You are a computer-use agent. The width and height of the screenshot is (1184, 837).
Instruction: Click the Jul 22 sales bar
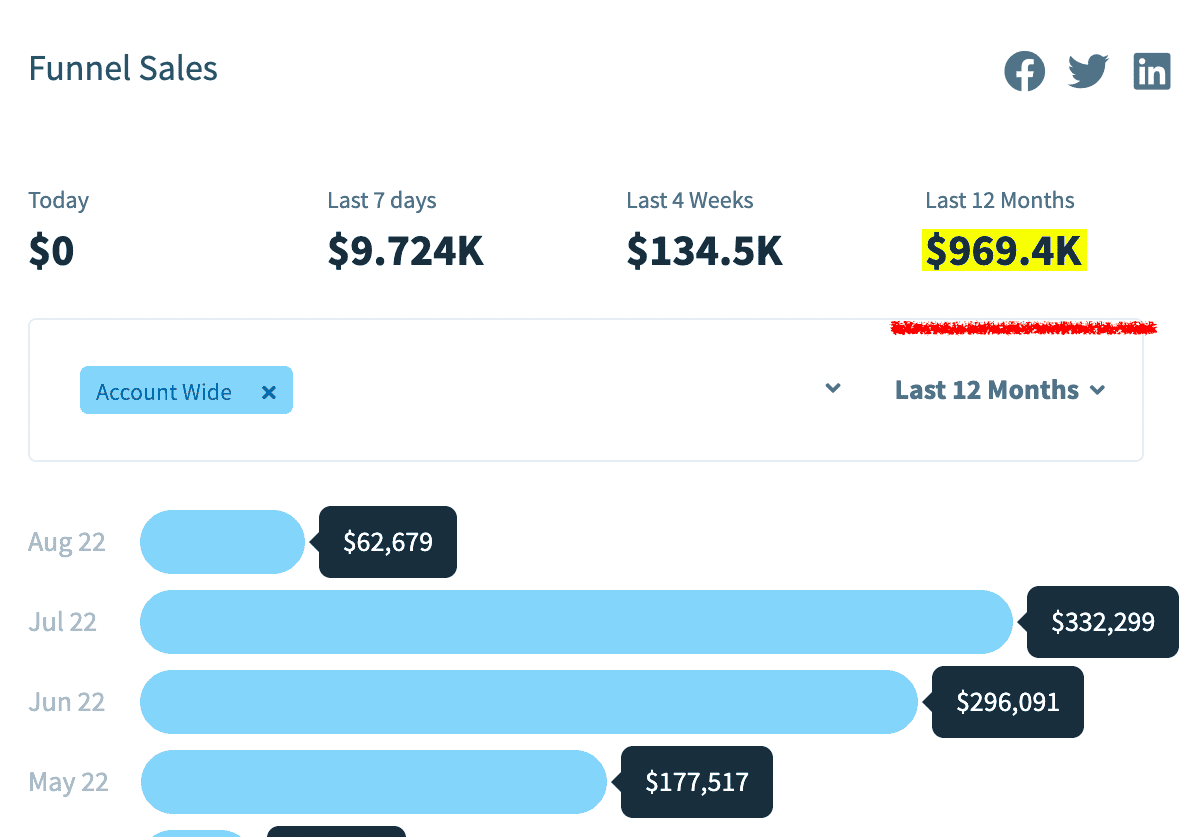click(x=576, y=622)
